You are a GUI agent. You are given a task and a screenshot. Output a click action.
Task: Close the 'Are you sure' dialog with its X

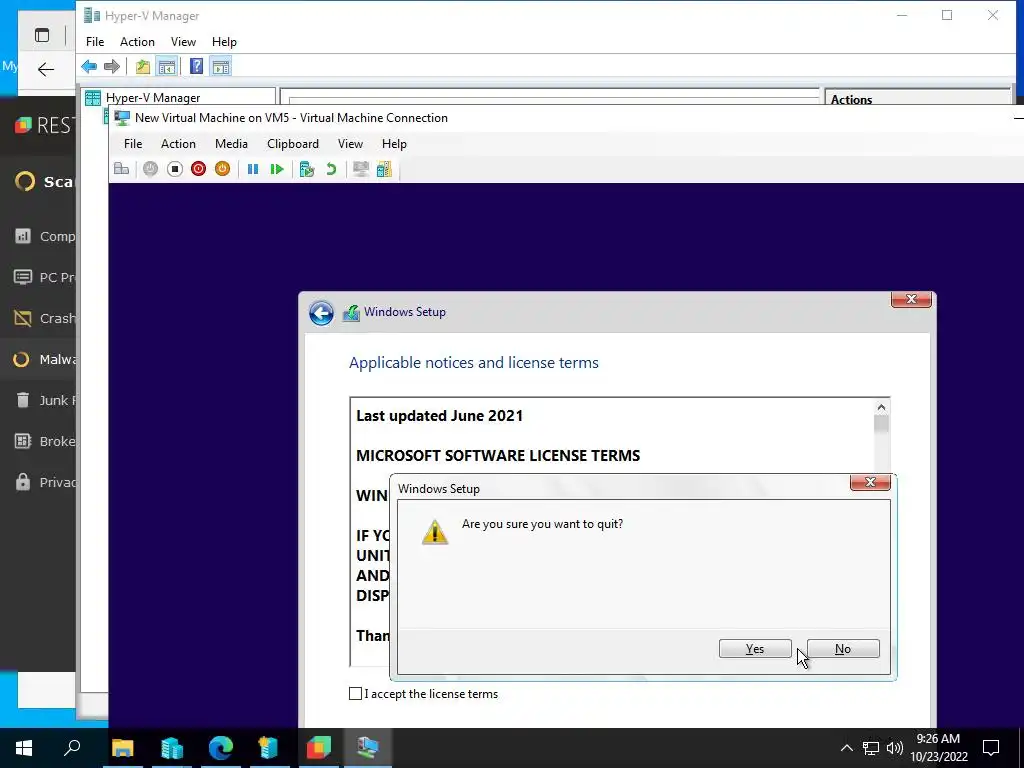(x=870, y=483)
